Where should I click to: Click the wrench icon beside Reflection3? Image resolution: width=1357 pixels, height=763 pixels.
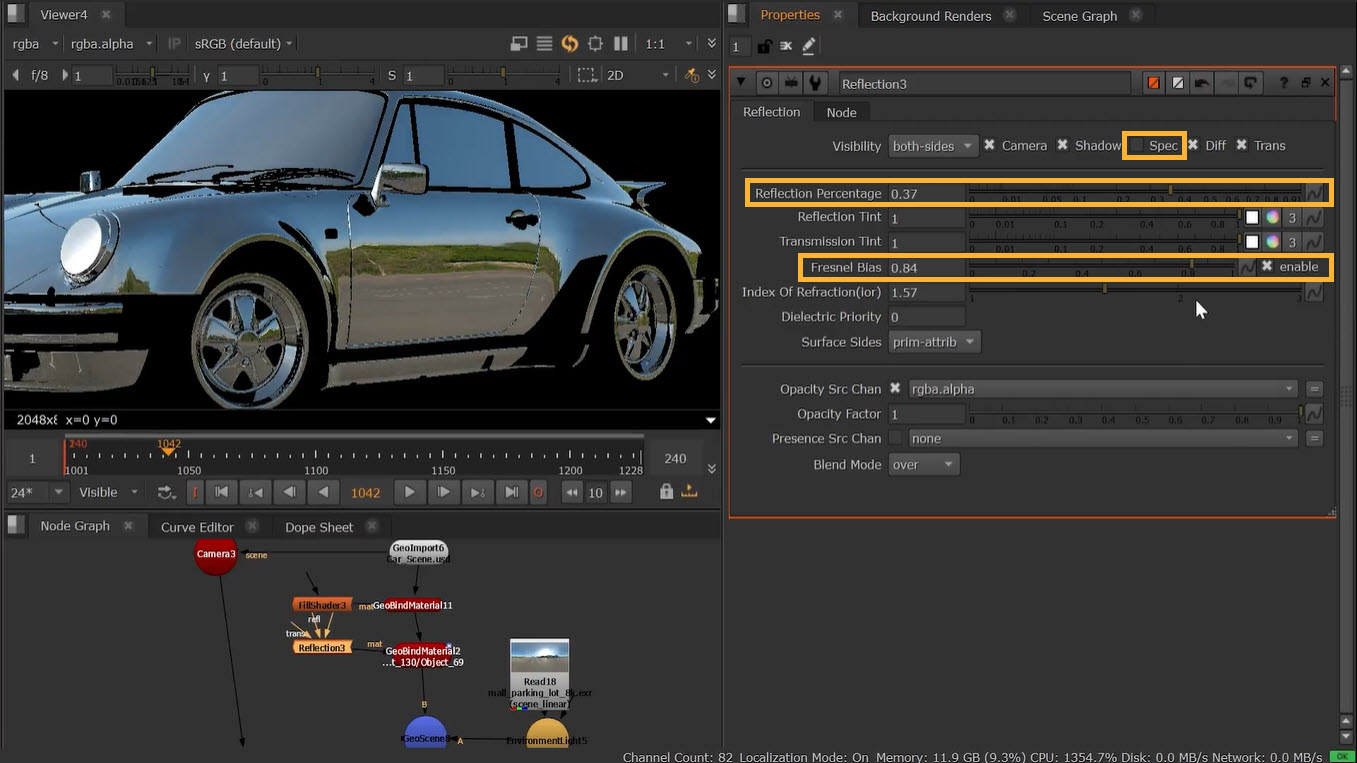click(815, 84)
